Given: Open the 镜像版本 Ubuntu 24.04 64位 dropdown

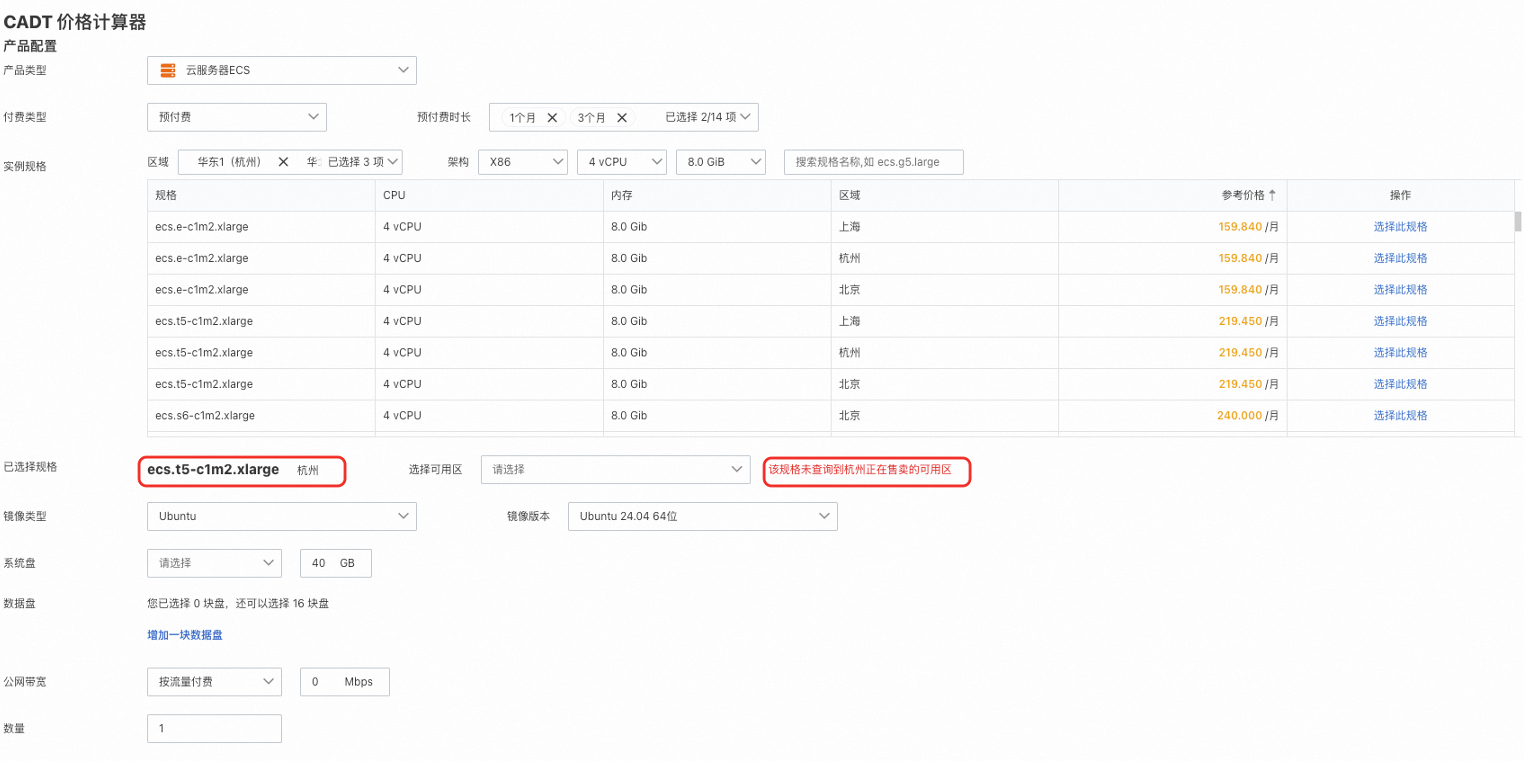Looking at the screenshot, I should pos(703,516).
